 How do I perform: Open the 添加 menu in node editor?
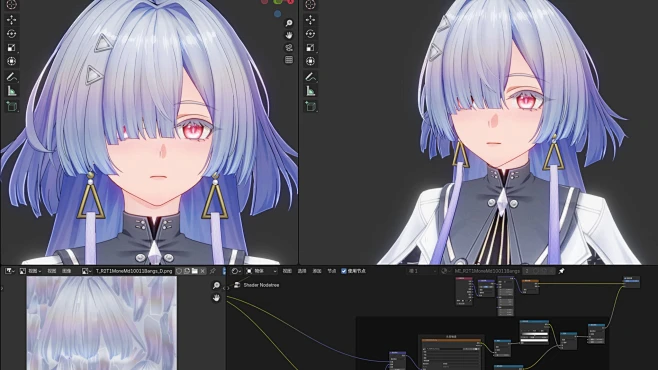317,271
